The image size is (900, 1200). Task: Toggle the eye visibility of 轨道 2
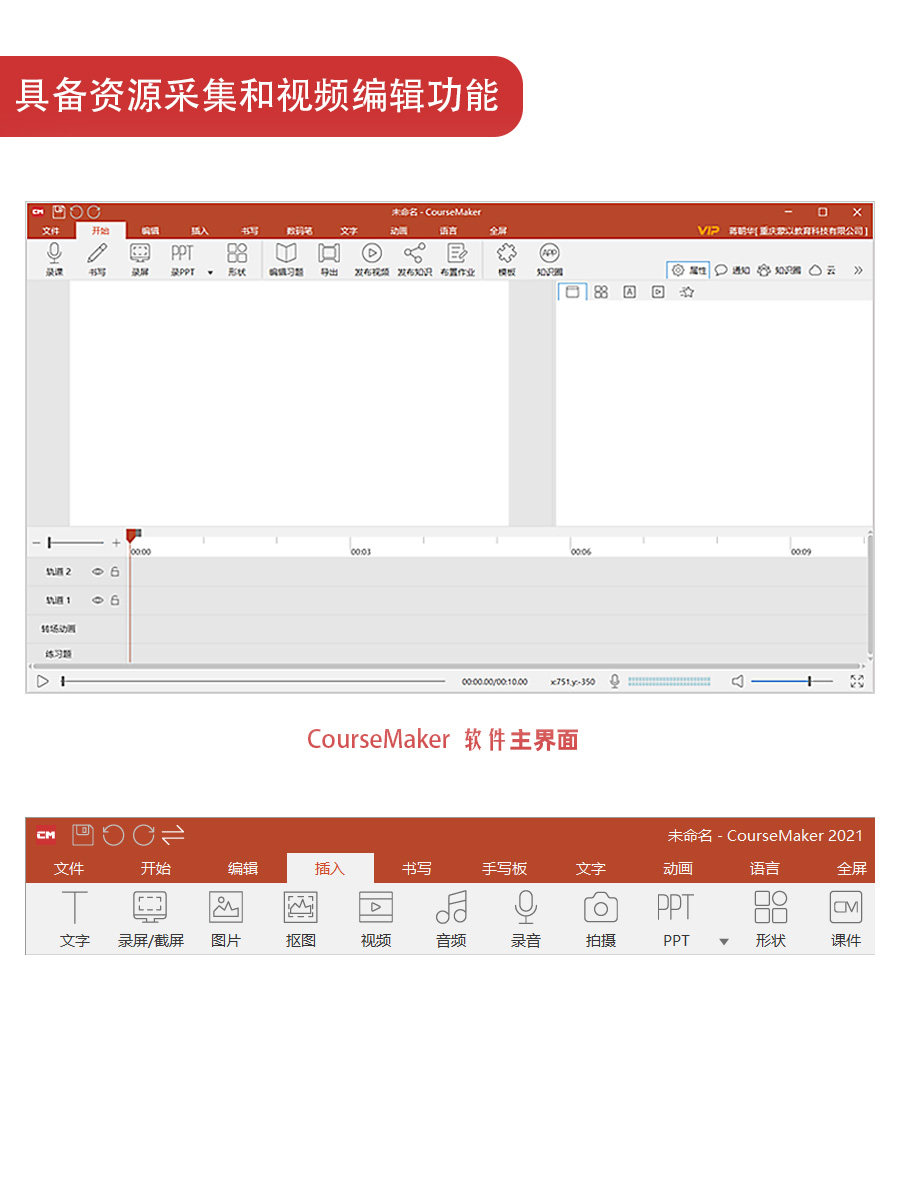98,572
